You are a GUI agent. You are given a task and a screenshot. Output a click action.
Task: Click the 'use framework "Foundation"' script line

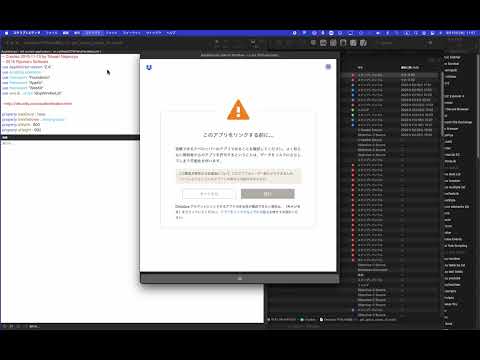tap(26, 77)
